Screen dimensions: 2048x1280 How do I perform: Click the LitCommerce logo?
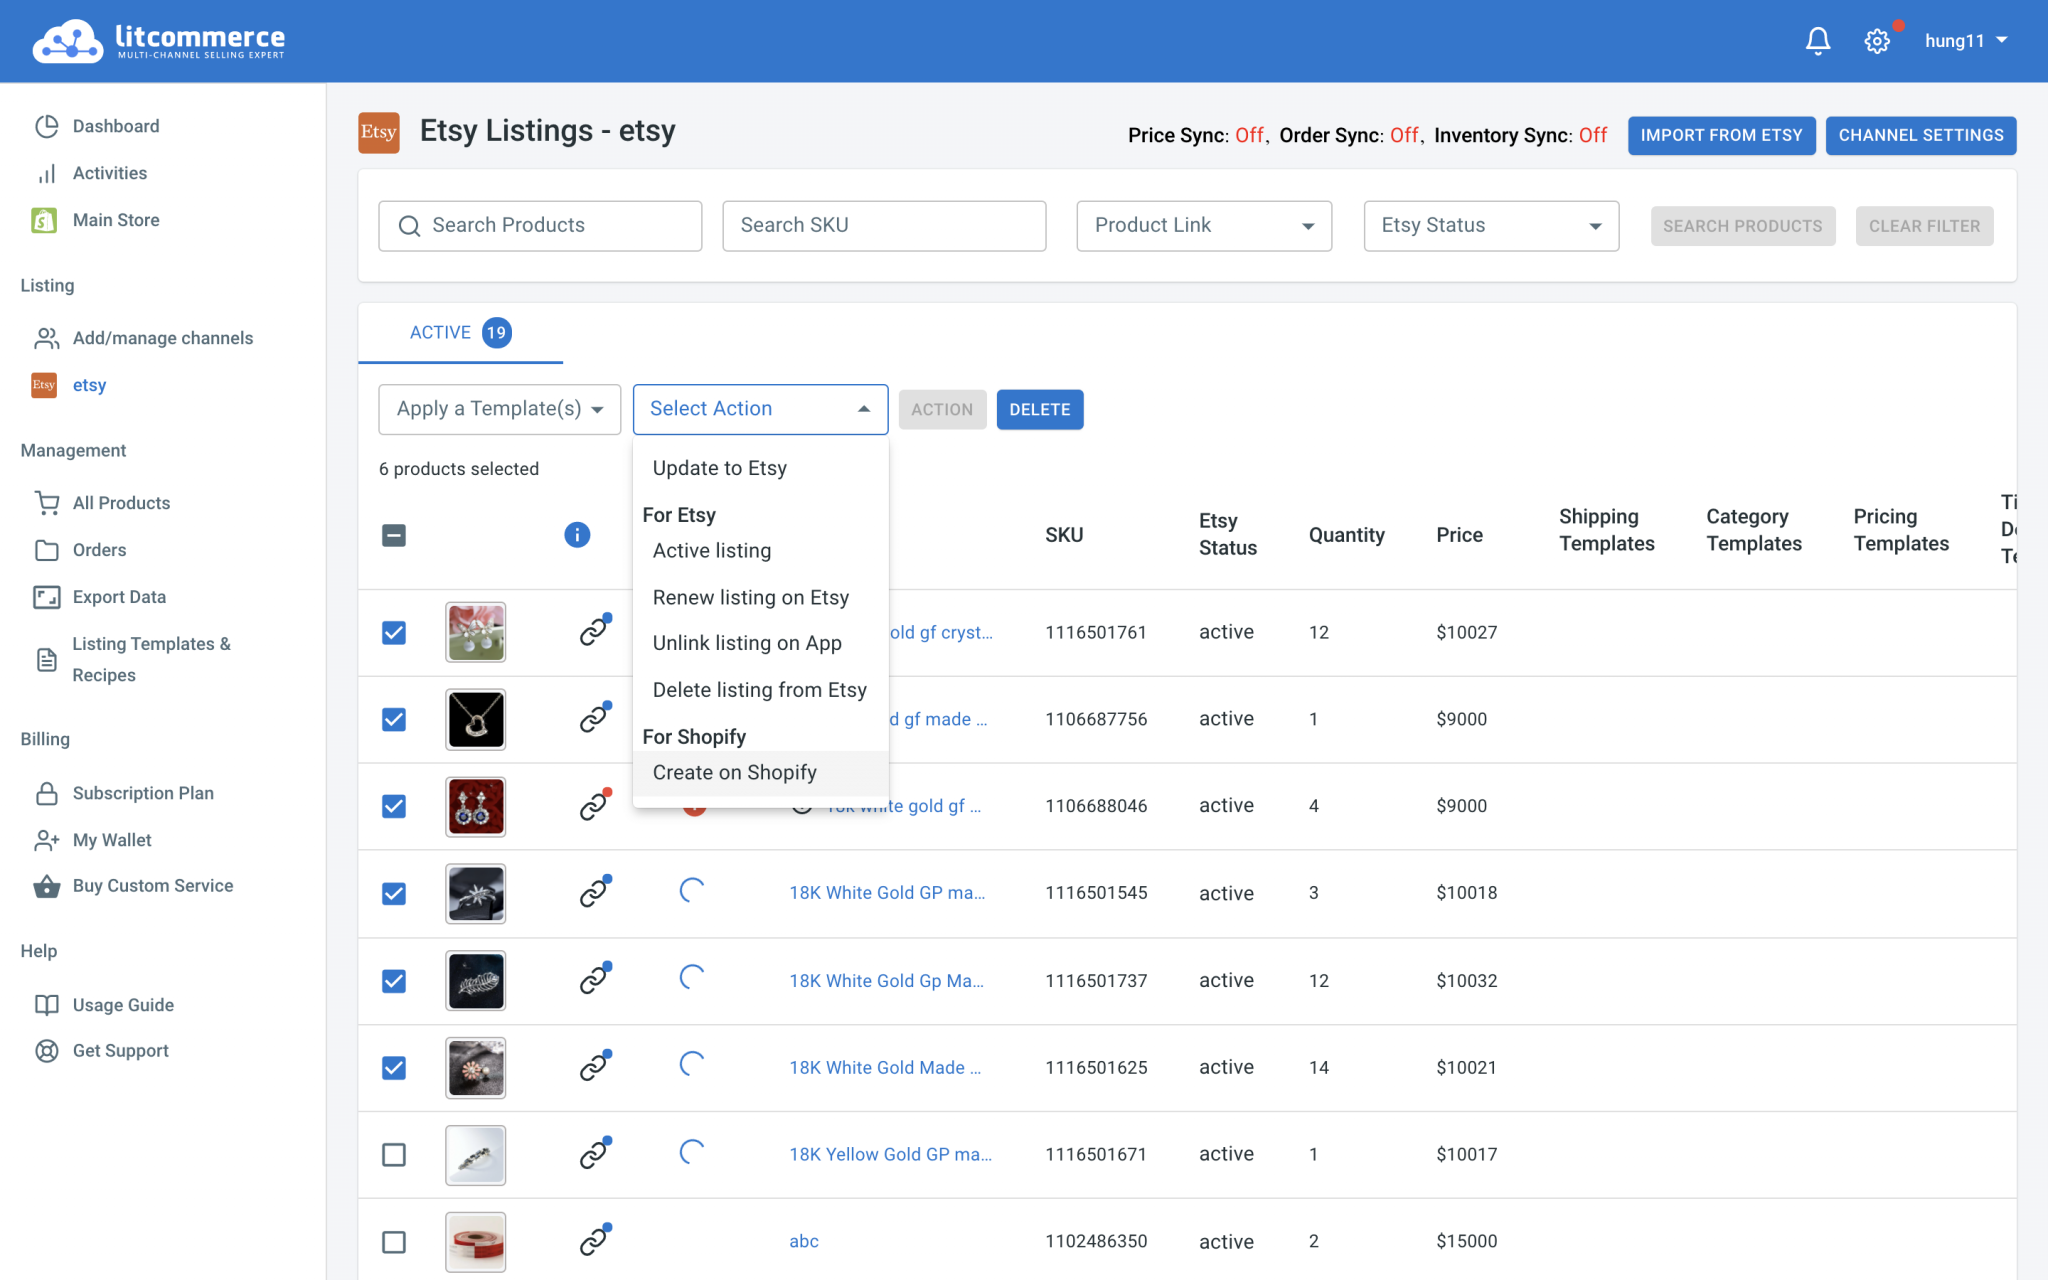pos(159,41)
